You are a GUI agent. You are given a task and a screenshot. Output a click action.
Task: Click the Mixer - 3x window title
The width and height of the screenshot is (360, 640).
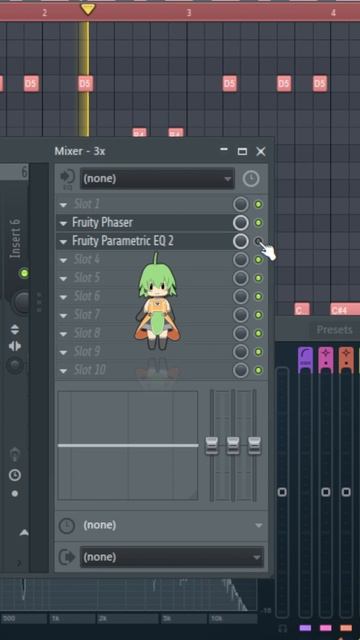[x=80, y=151]
